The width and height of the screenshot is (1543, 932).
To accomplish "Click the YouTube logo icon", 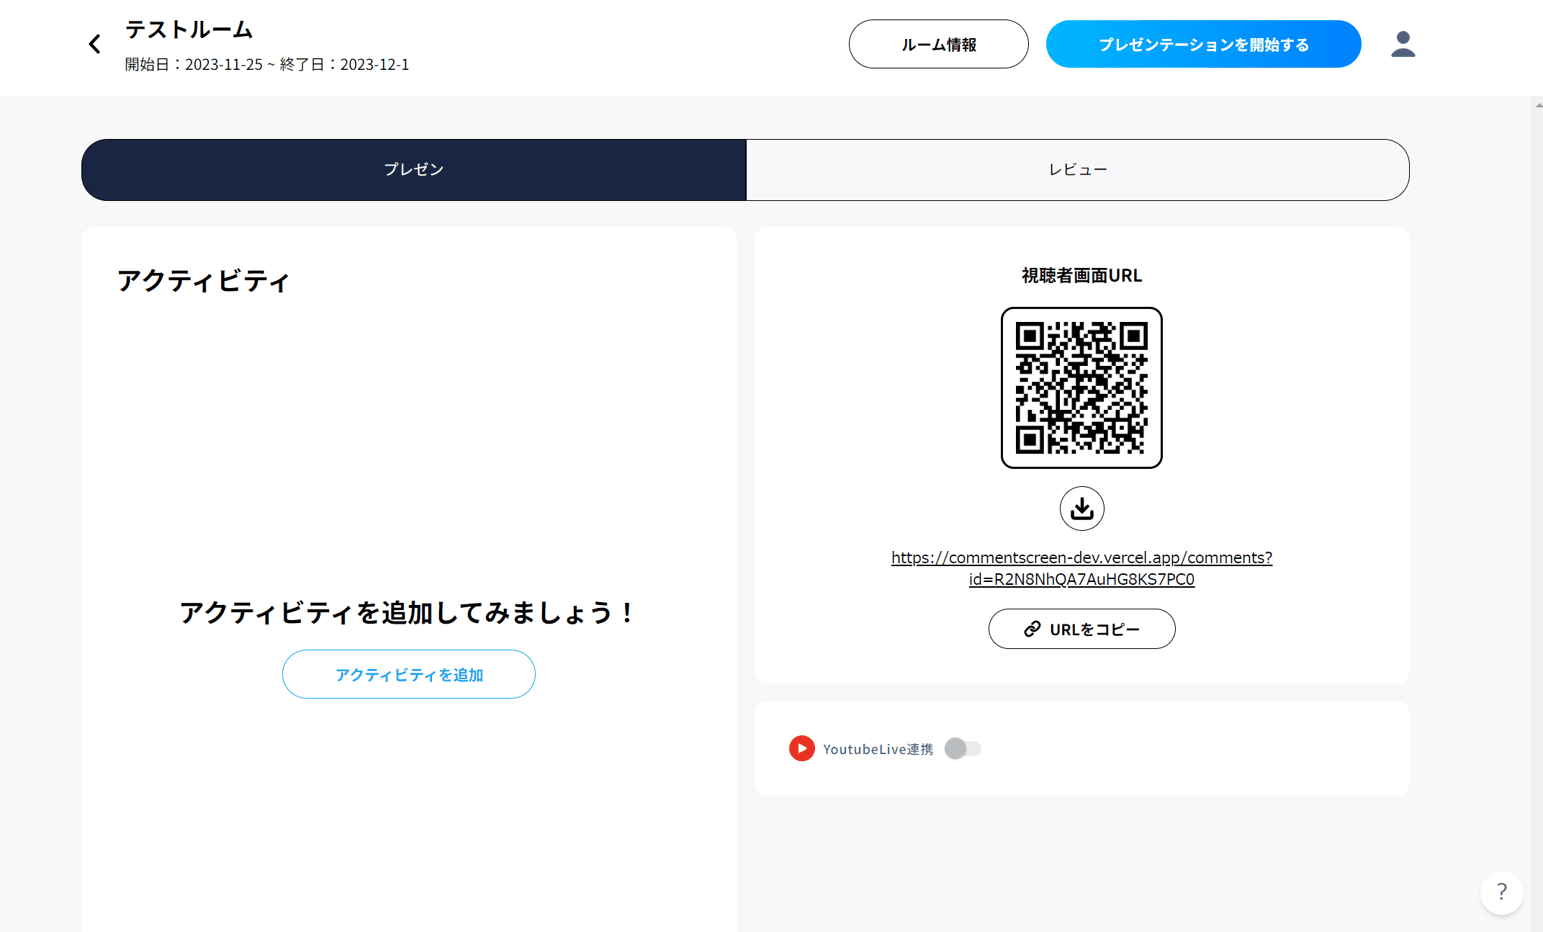I will pos(801,748).
